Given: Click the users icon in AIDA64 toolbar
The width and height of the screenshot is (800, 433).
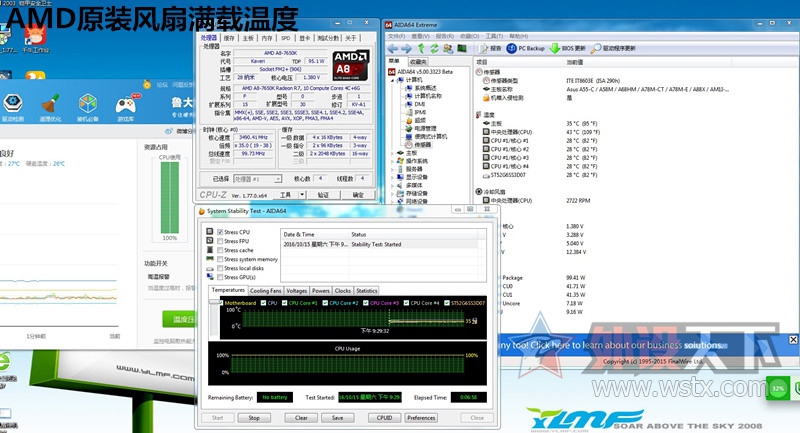Looking at the screenshot, I should pos(448,48).
